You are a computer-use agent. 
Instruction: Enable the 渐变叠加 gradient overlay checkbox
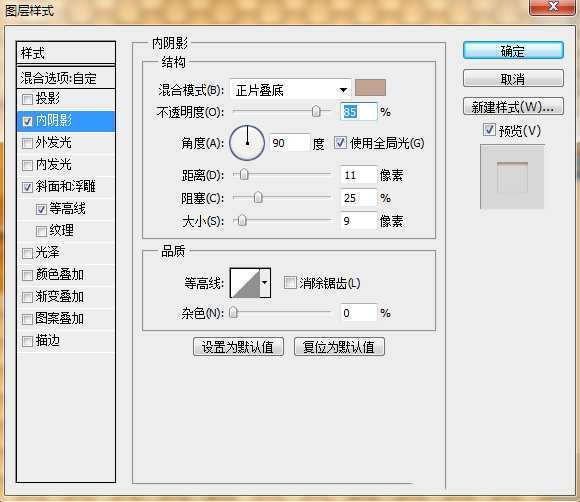pyautogui.click(x=27, y=297)
